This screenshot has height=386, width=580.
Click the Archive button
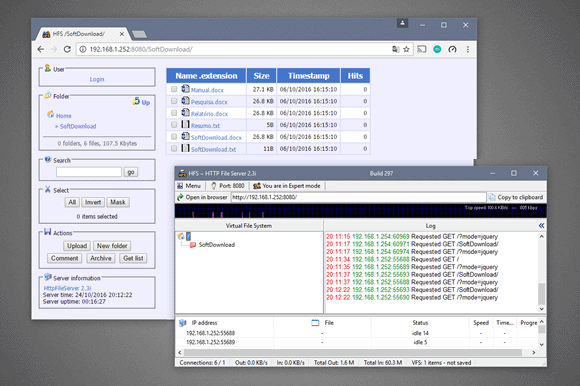(x=101, y=258)
